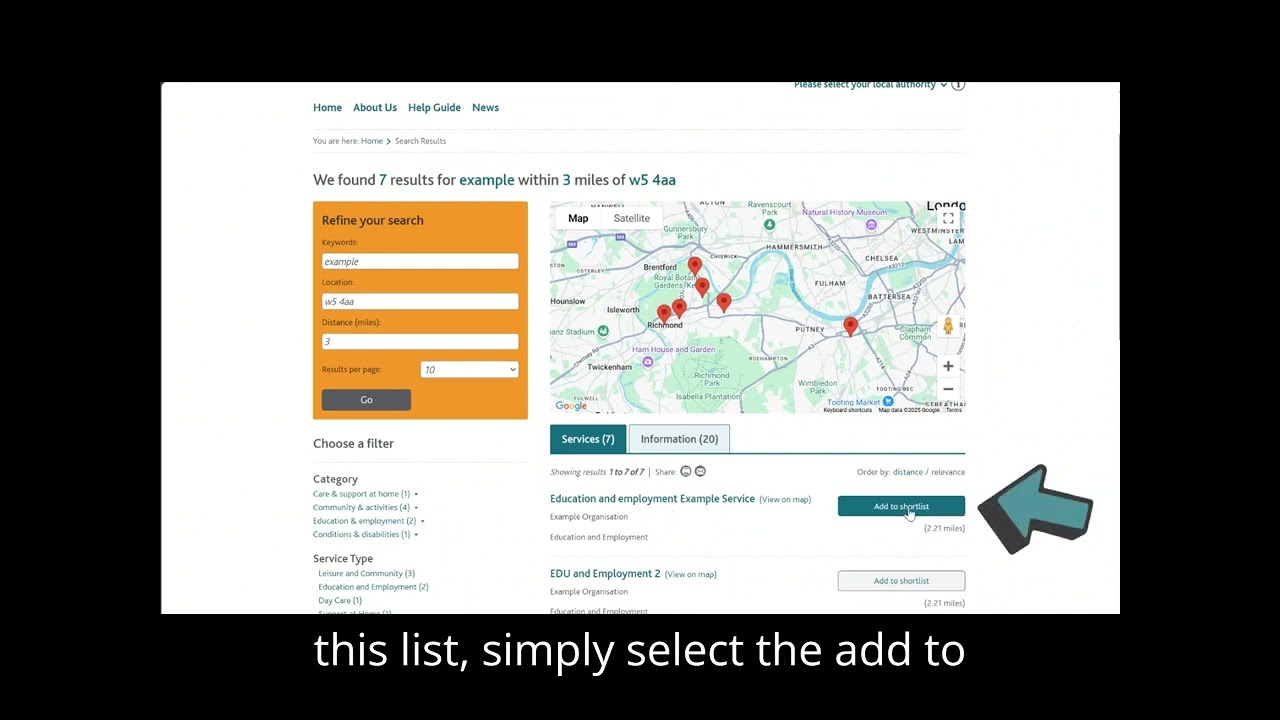Click the Location input field
This screenshot has width=1280, height=720.
point(420,301)
